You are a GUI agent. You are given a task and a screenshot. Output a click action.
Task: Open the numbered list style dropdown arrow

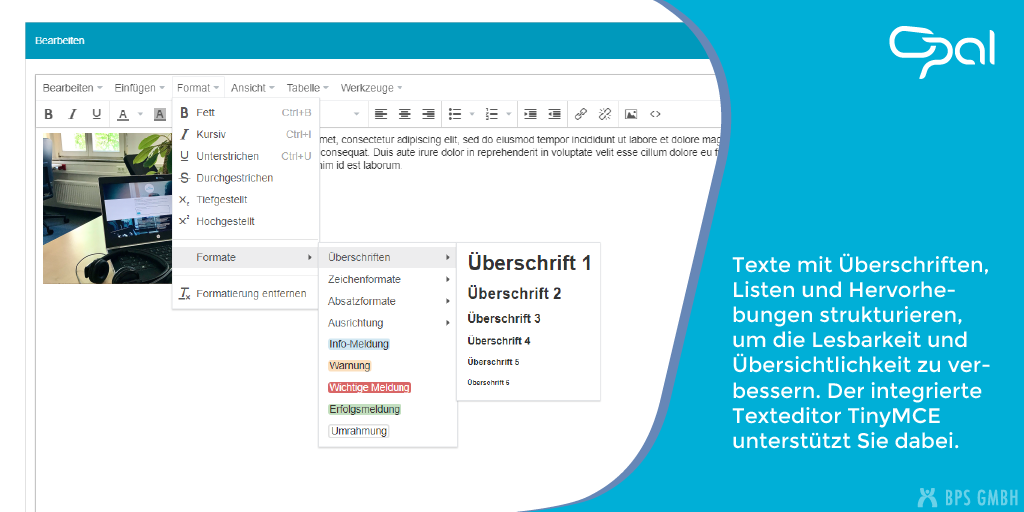(509, 114)
